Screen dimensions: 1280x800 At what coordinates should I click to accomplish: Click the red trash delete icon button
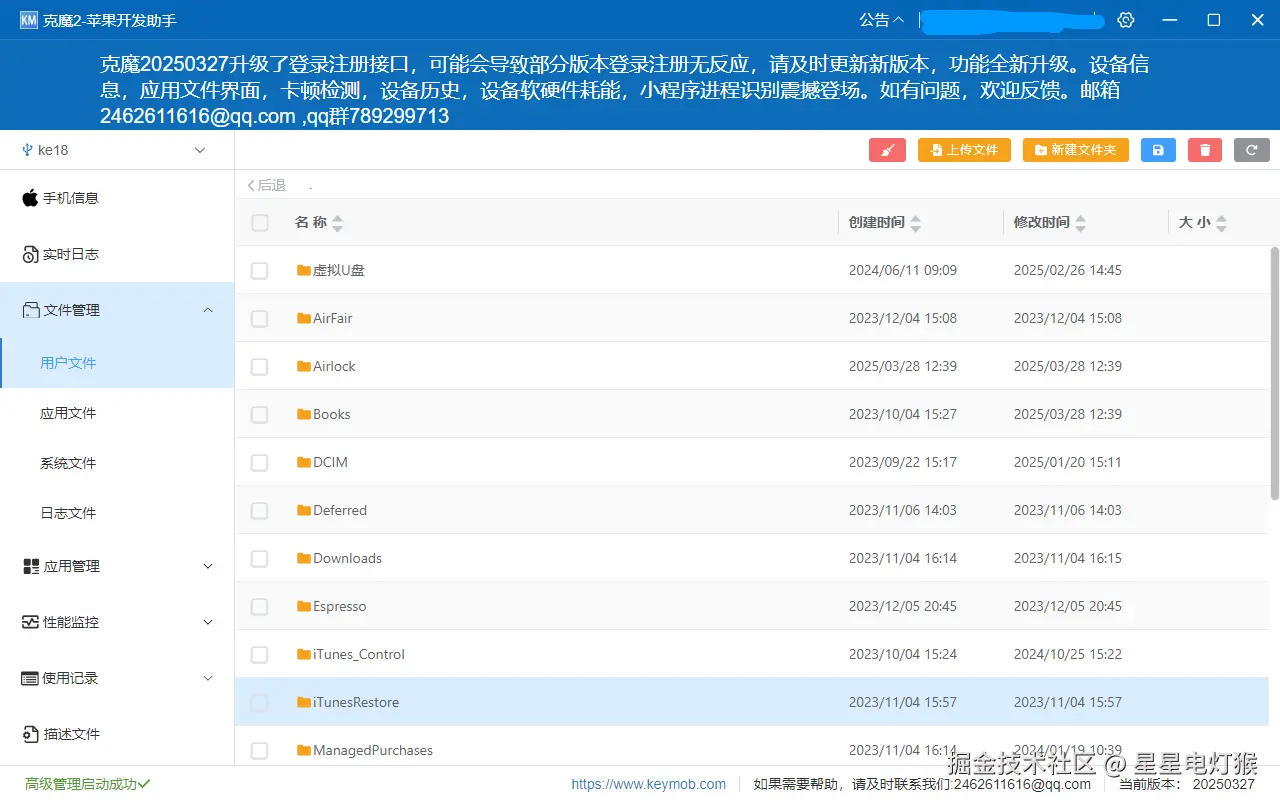(x=1205, y=150)
